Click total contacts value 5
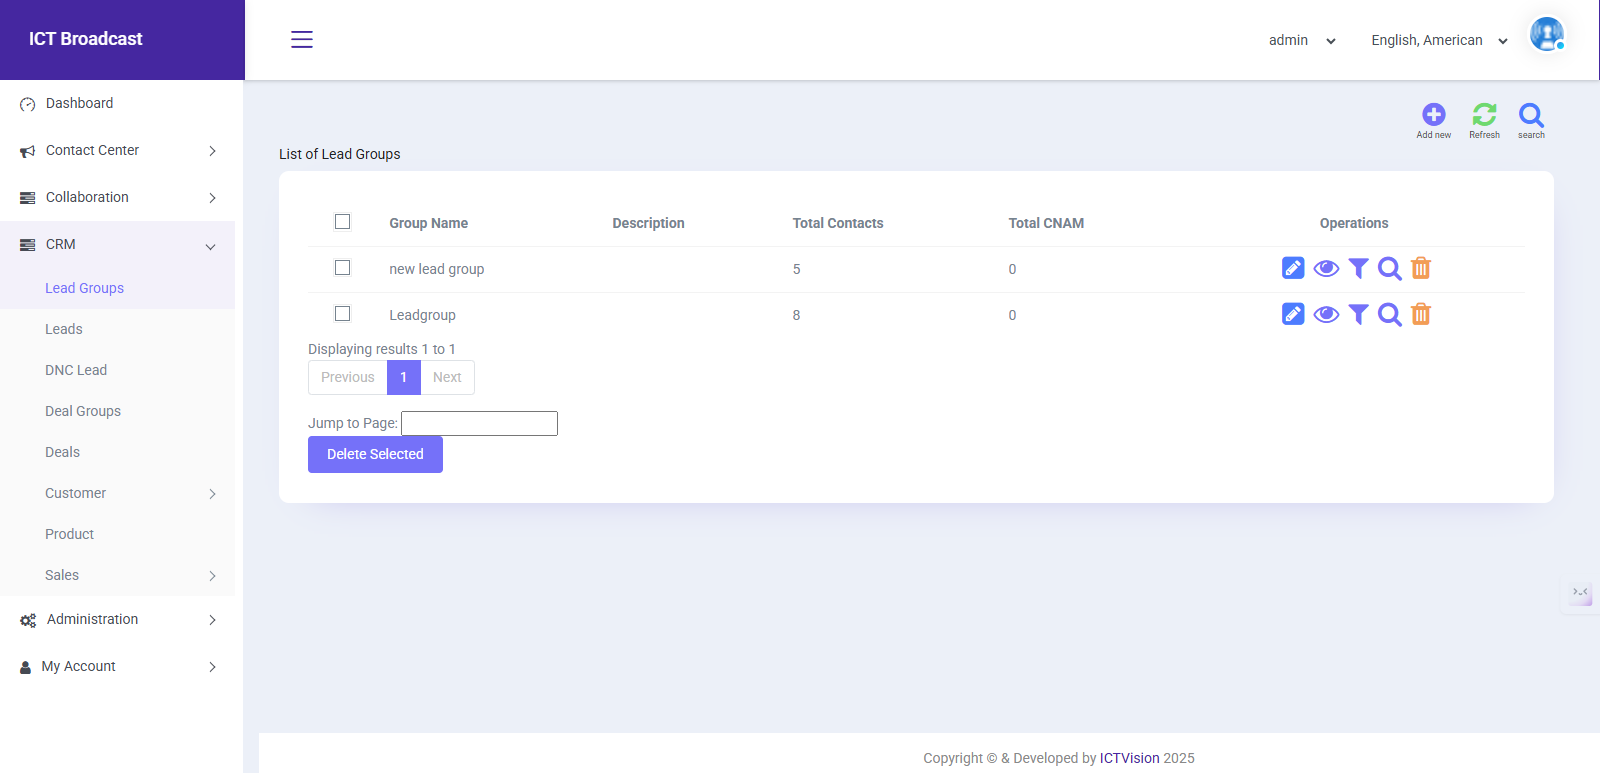The width and height of the screenshot is (1600, 773). (796, 269)
